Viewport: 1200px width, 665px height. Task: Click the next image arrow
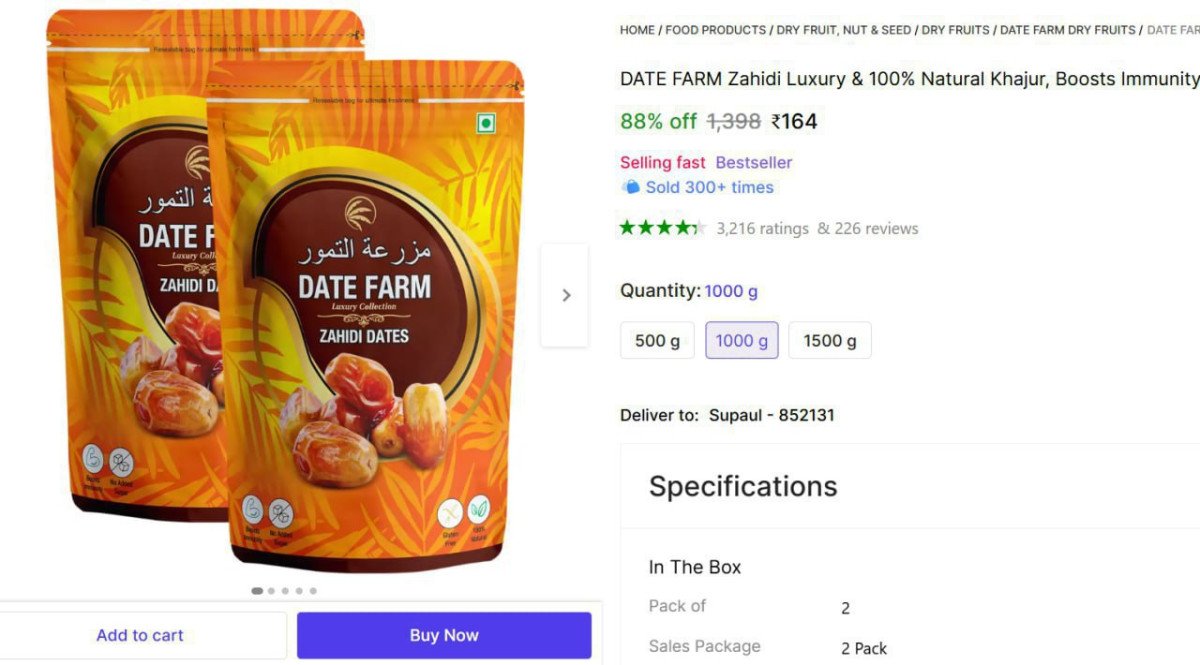click(x=565, y=295)
